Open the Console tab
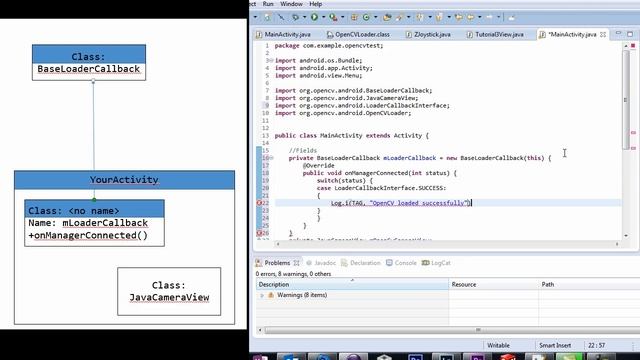Image resolution: width=640 pixels, height=360 pixels. (401, 263)
